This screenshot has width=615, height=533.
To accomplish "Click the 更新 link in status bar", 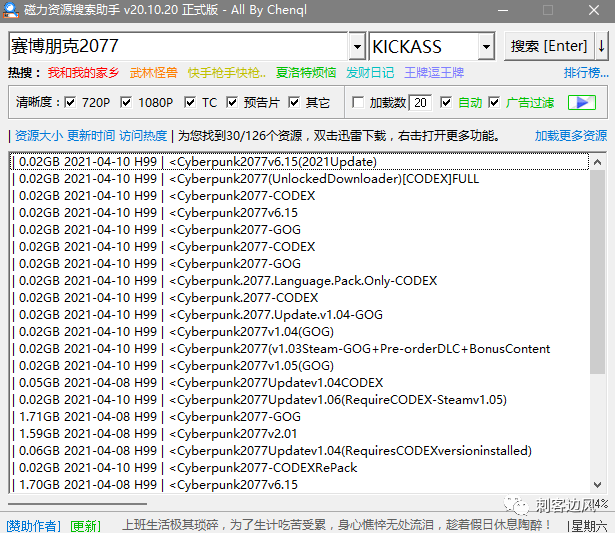I will click(x=86, y=526).
